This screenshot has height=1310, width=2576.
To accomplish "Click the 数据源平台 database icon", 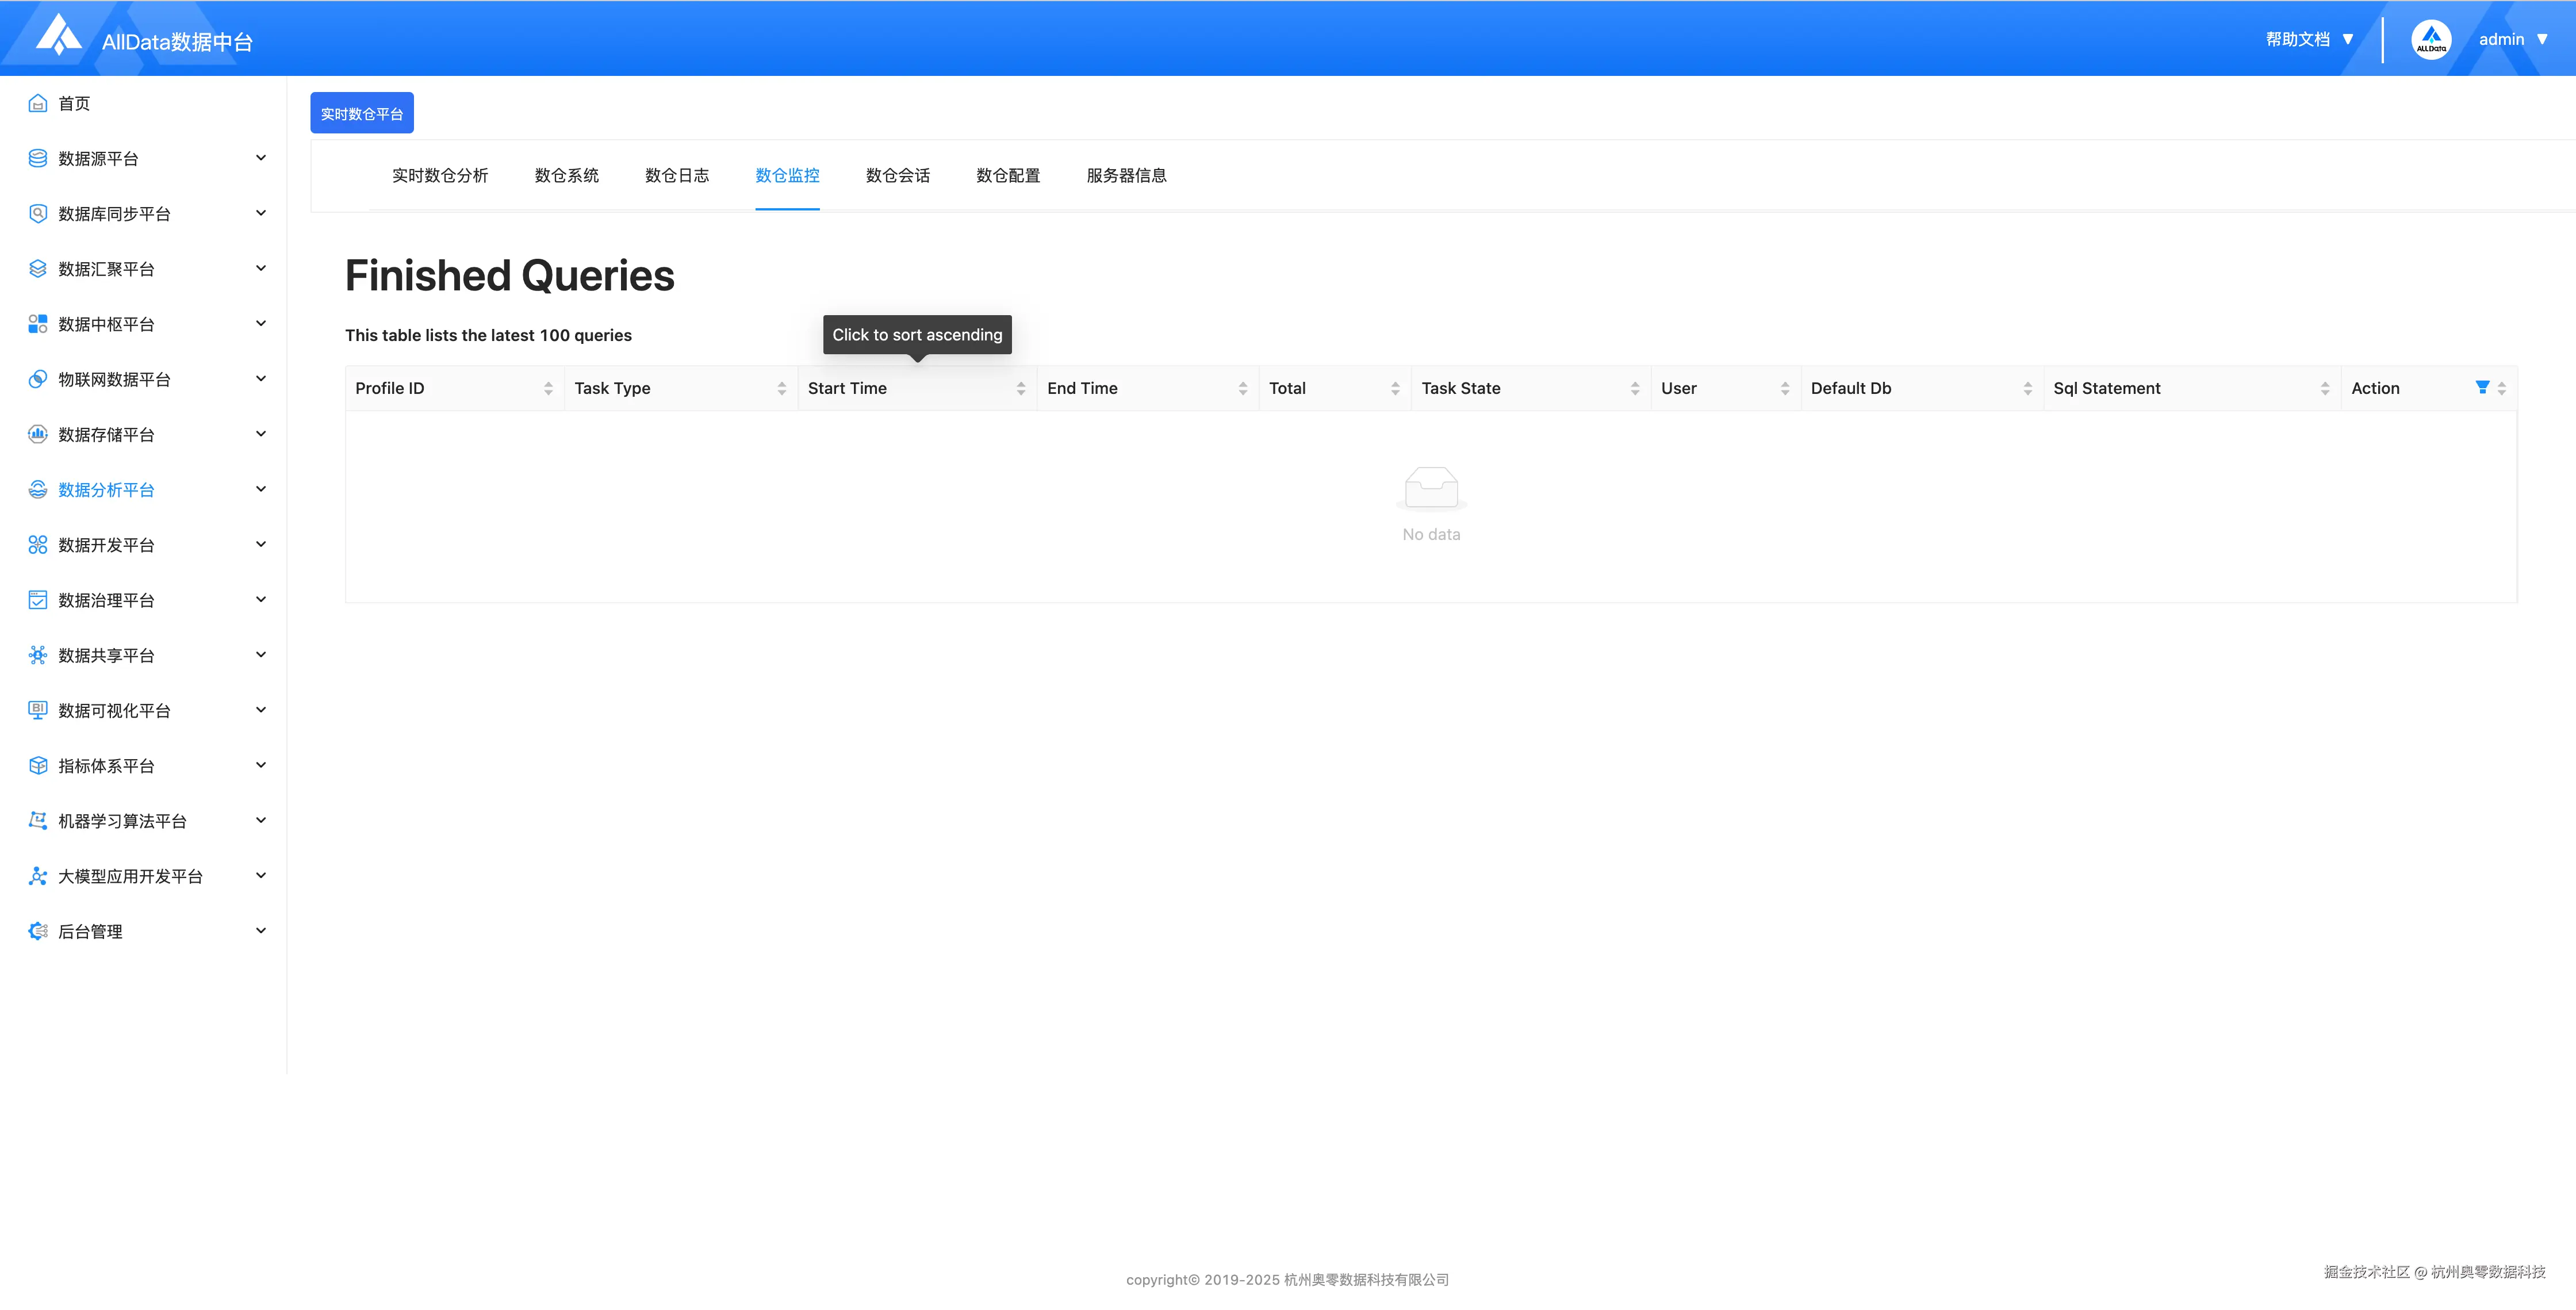I will point(38,158).
